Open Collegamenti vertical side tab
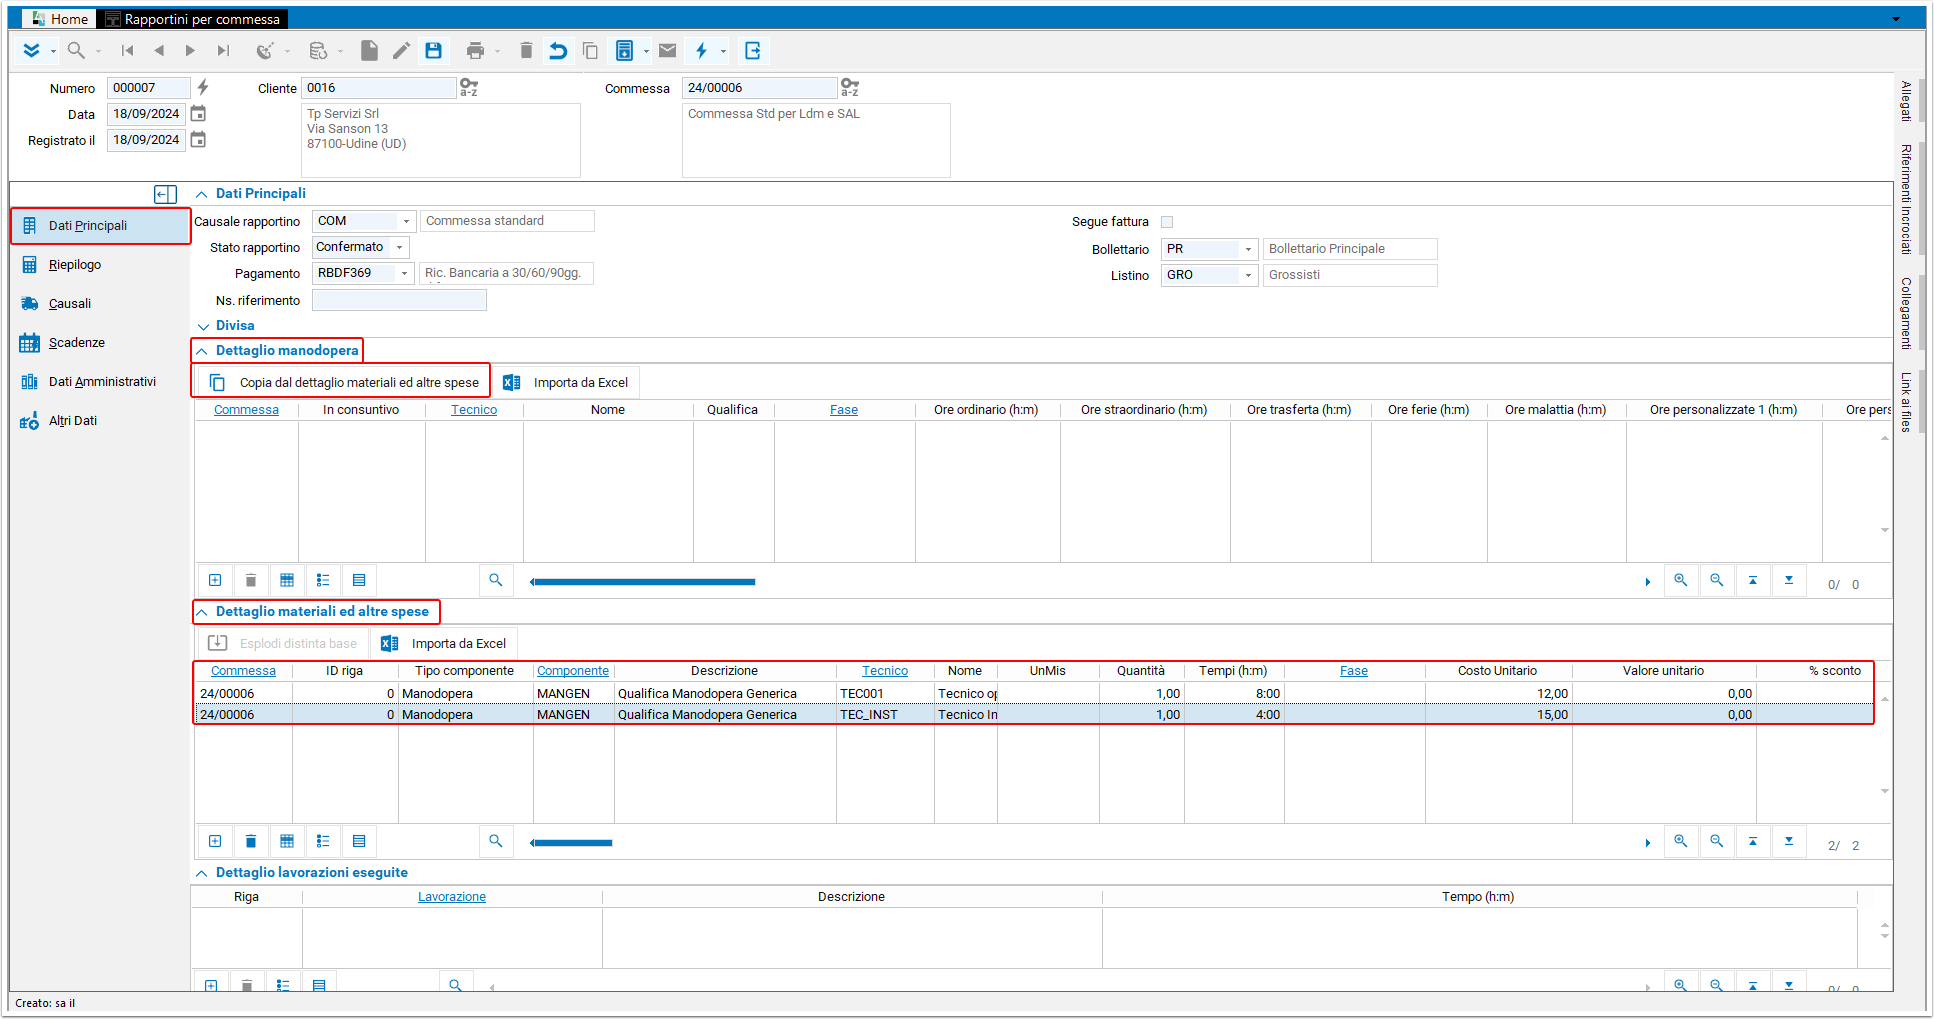1934x1019 pixels. [1906, 314]
